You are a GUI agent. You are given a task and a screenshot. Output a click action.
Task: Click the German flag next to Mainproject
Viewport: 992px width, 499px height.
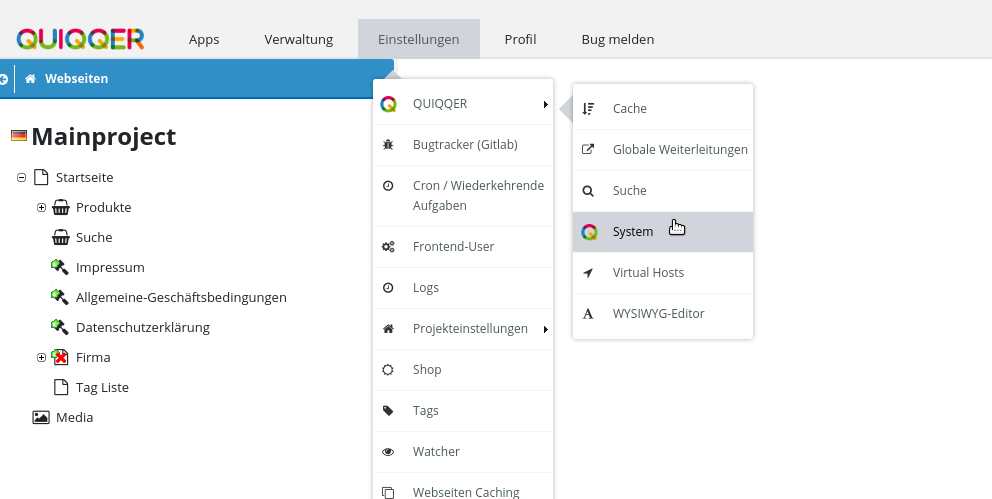click(x=19, y=136)
